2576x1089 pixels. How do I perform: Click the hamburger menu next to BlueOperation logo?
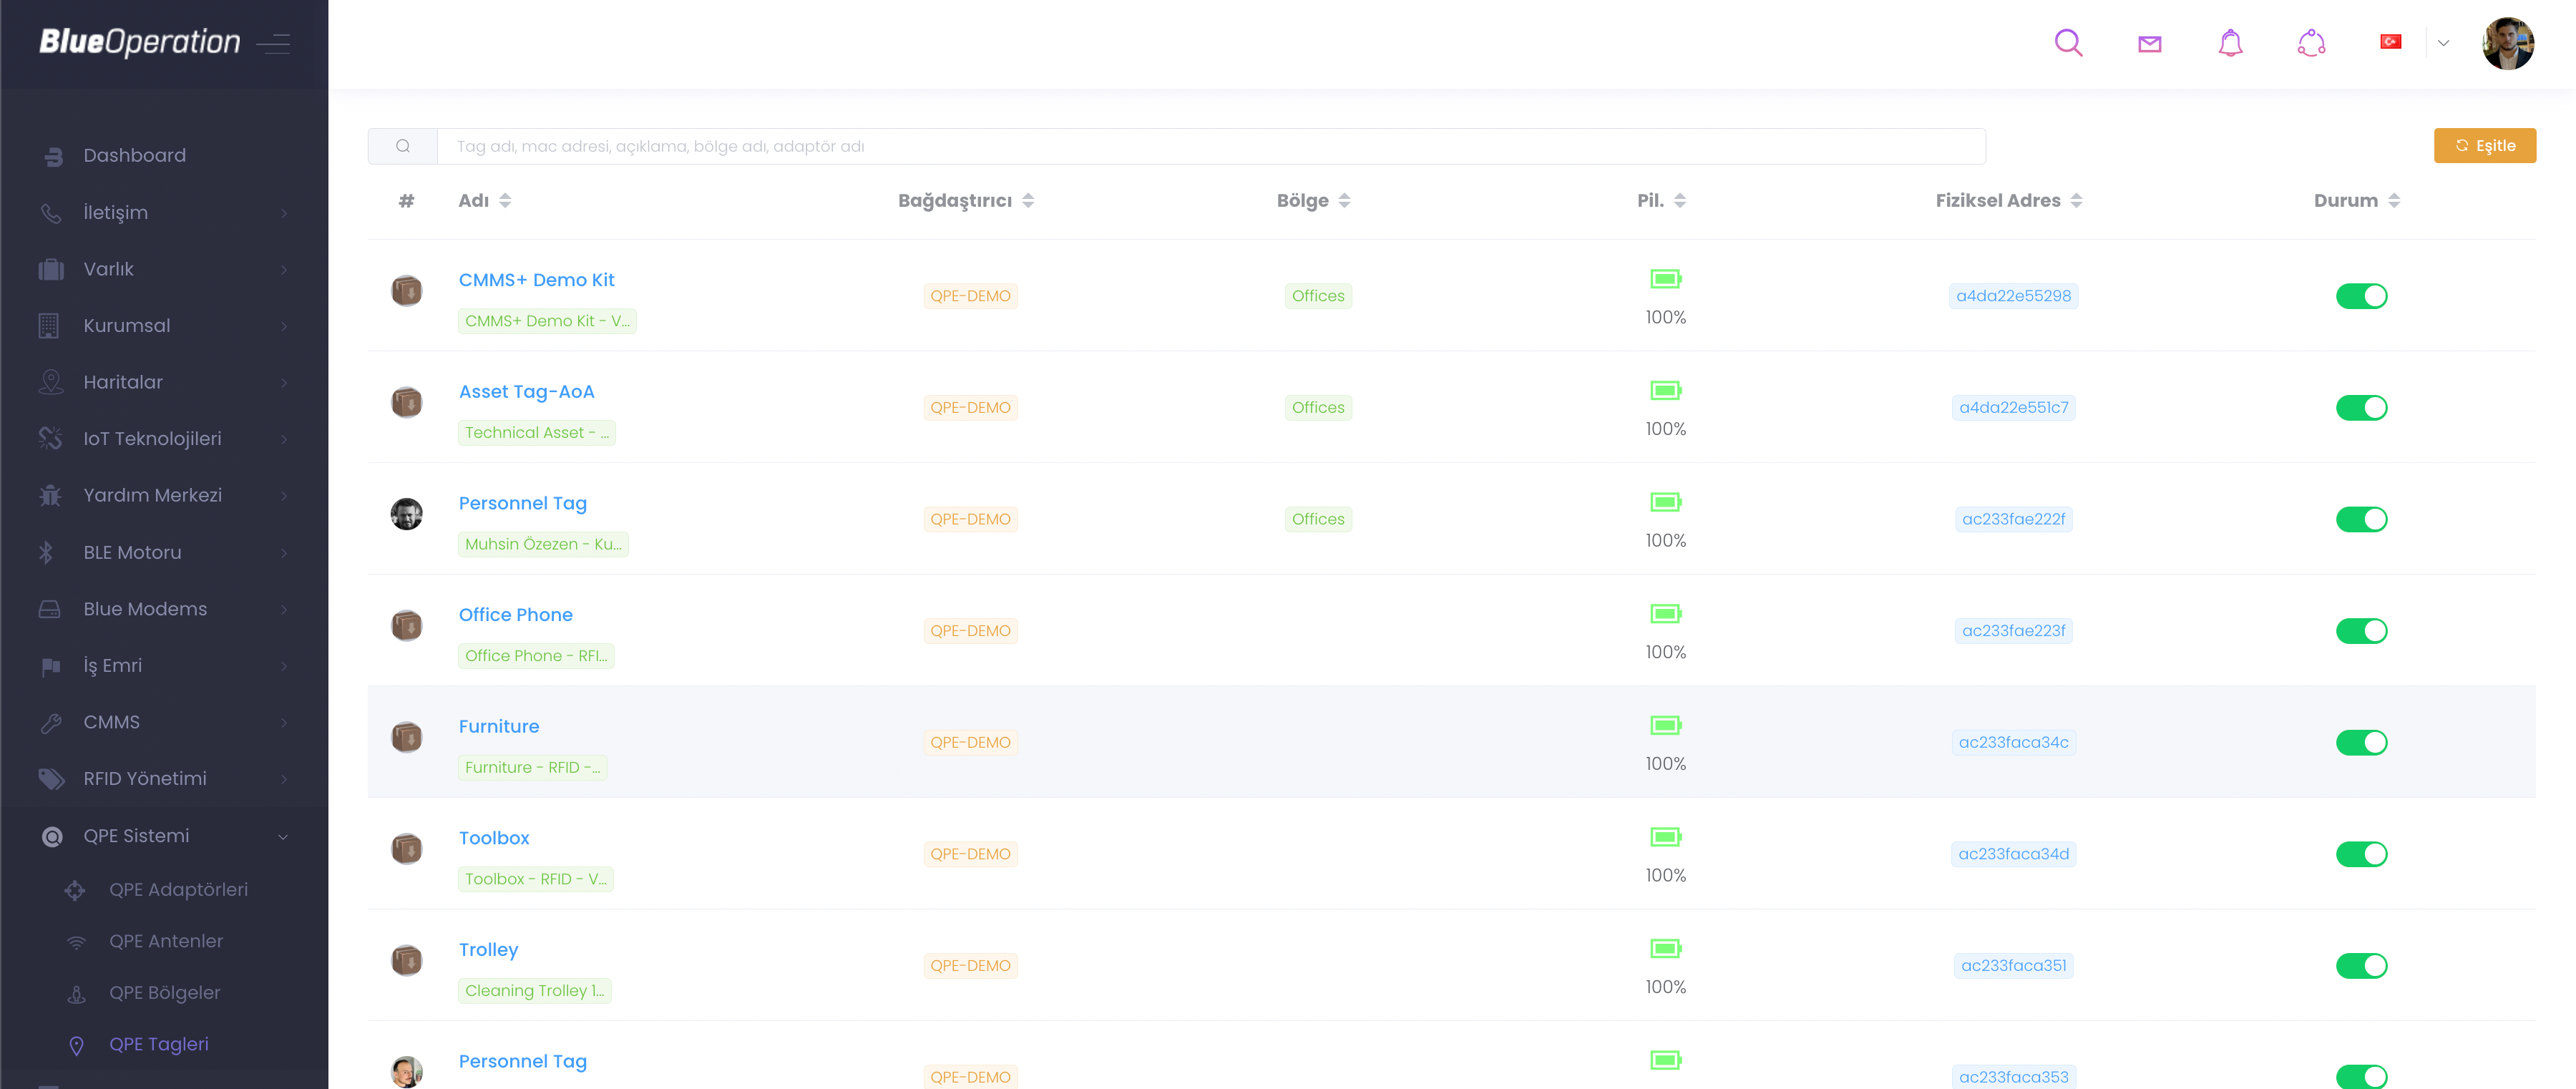[273, 43]
